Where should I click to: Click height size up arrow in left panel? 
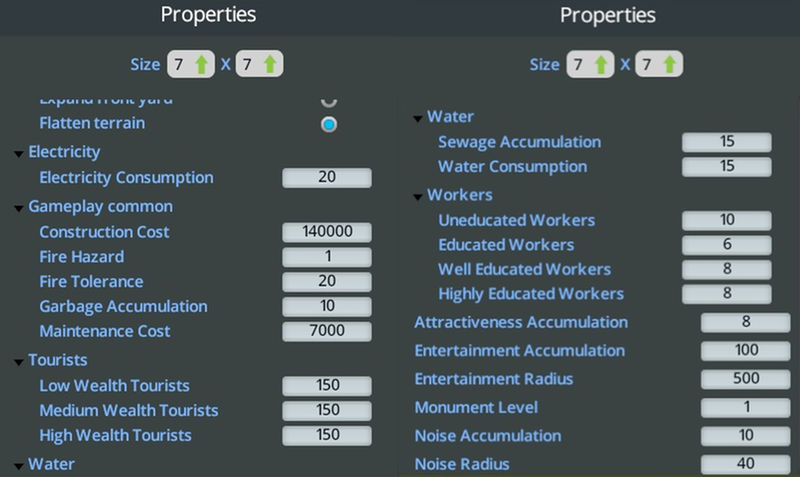point(270,64)
